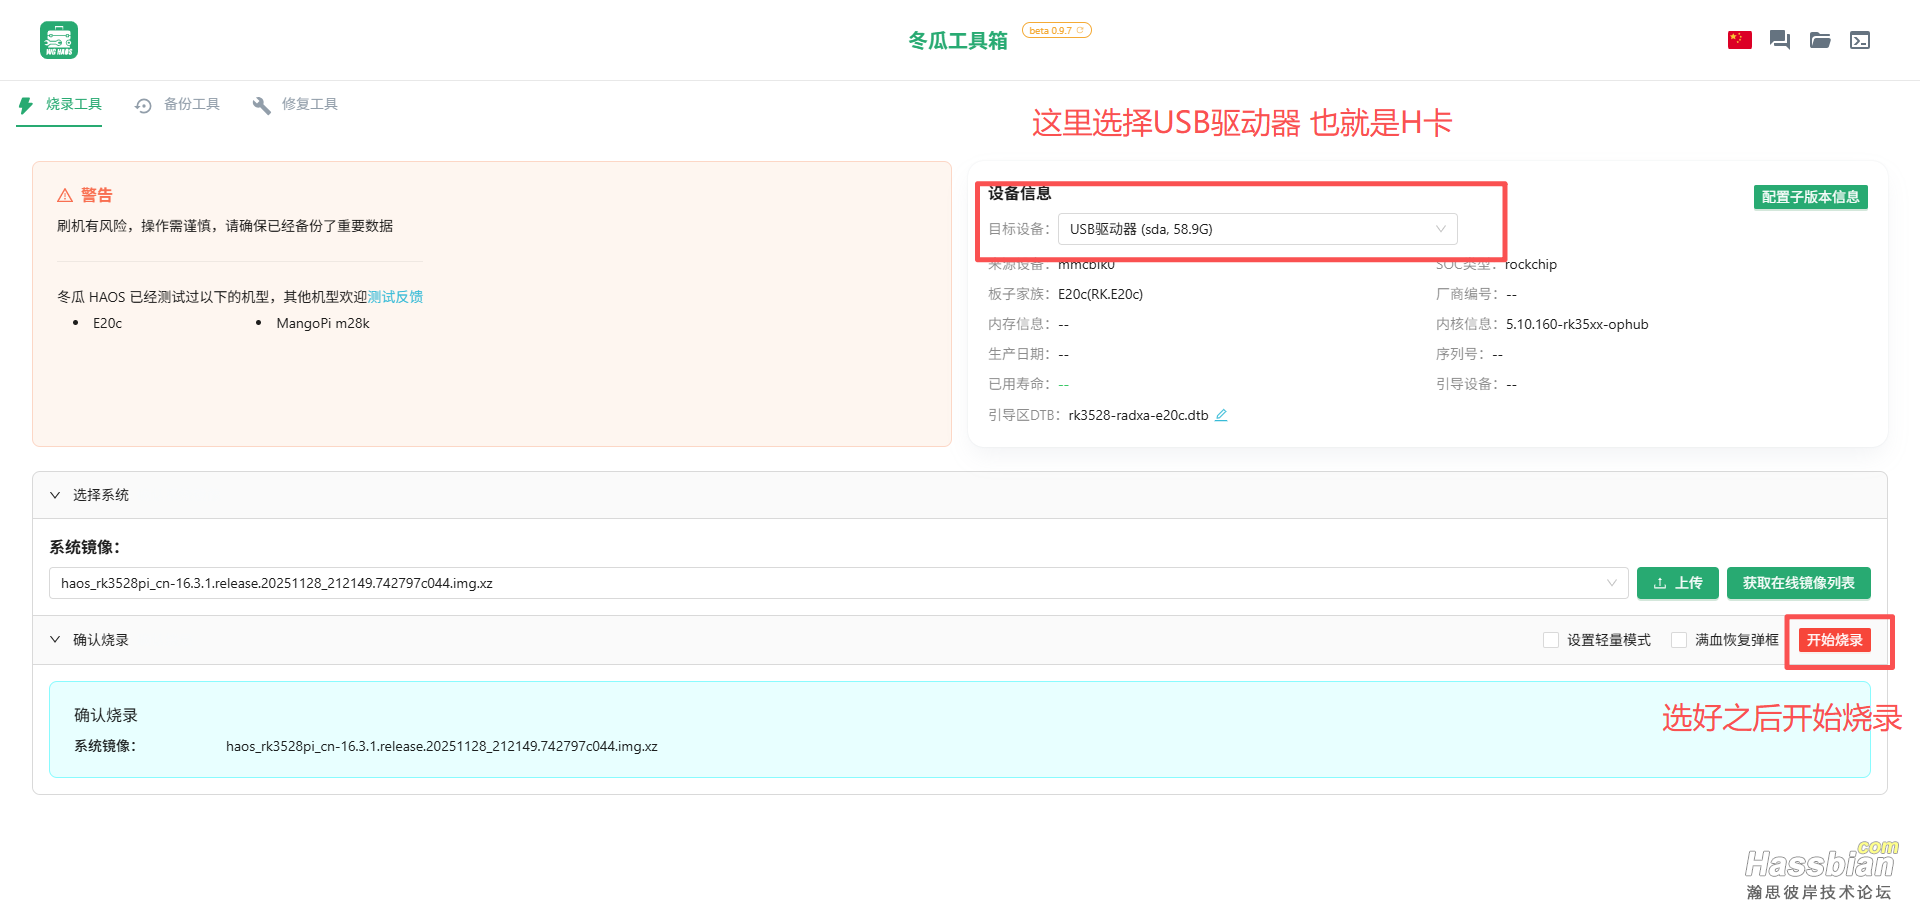Switch to the 备份工具 tab

pos(191,104)
